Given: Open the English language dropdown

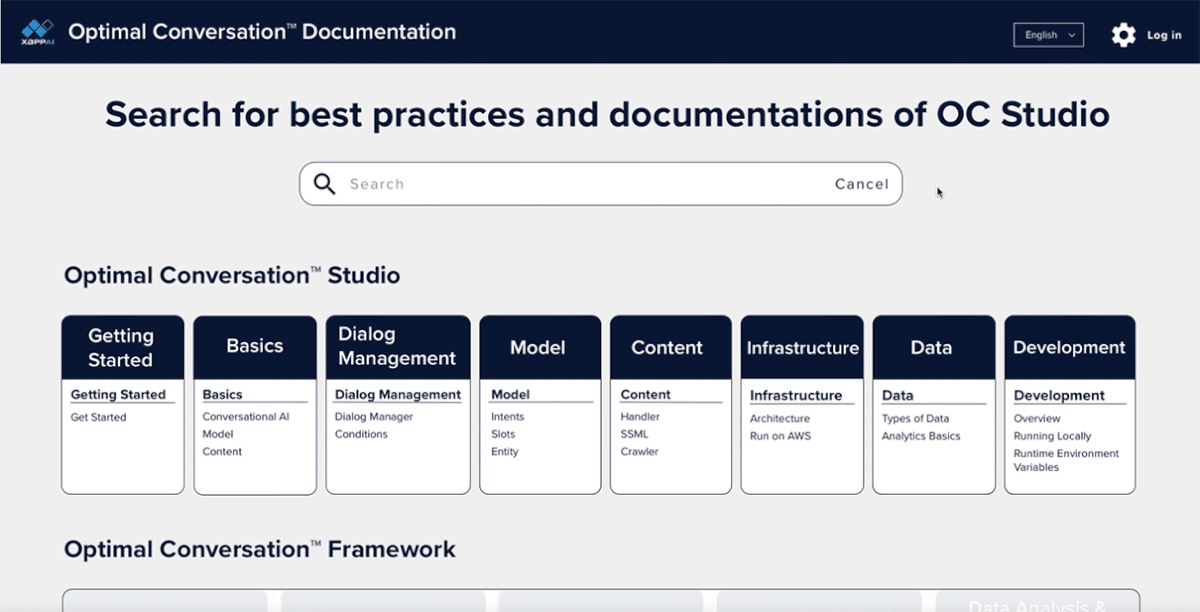Looking at the screenshot, I should 1048,35.
